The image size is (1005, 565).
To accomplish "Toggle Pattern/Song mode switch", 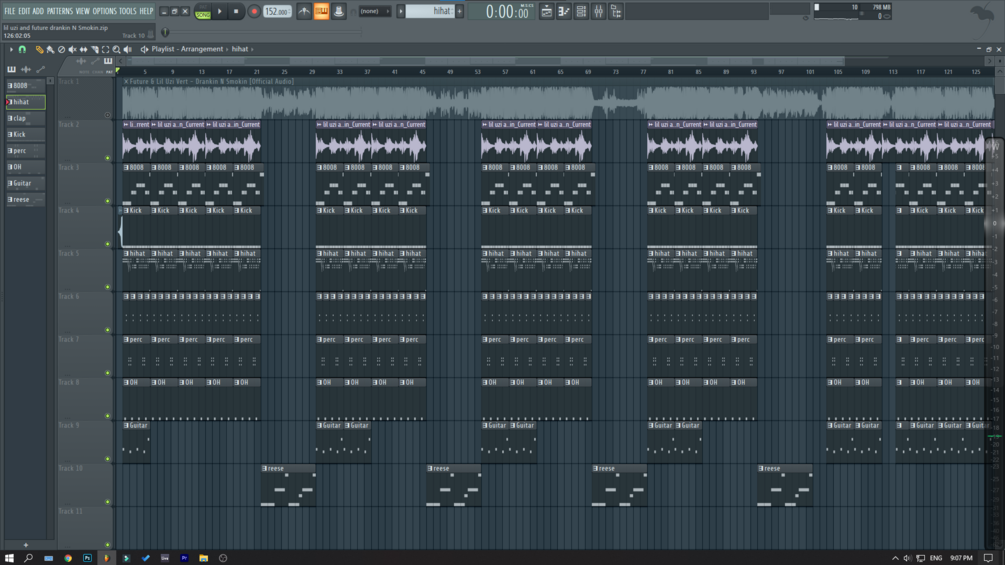I will click(203, 12).
